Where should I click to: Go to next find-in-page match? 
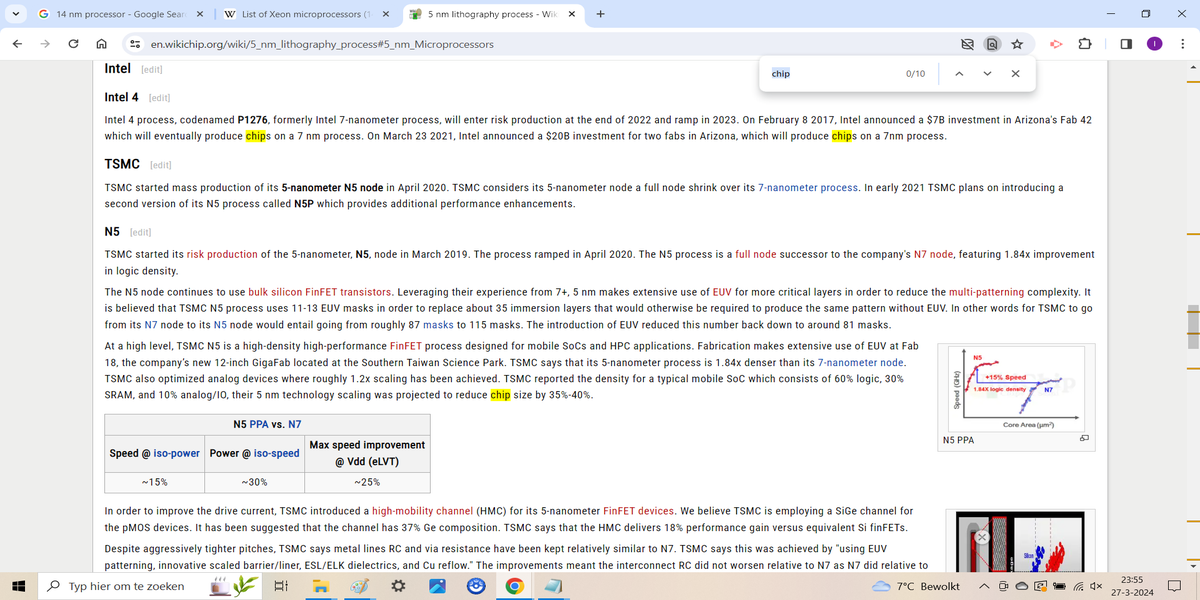tap(986, 74)
